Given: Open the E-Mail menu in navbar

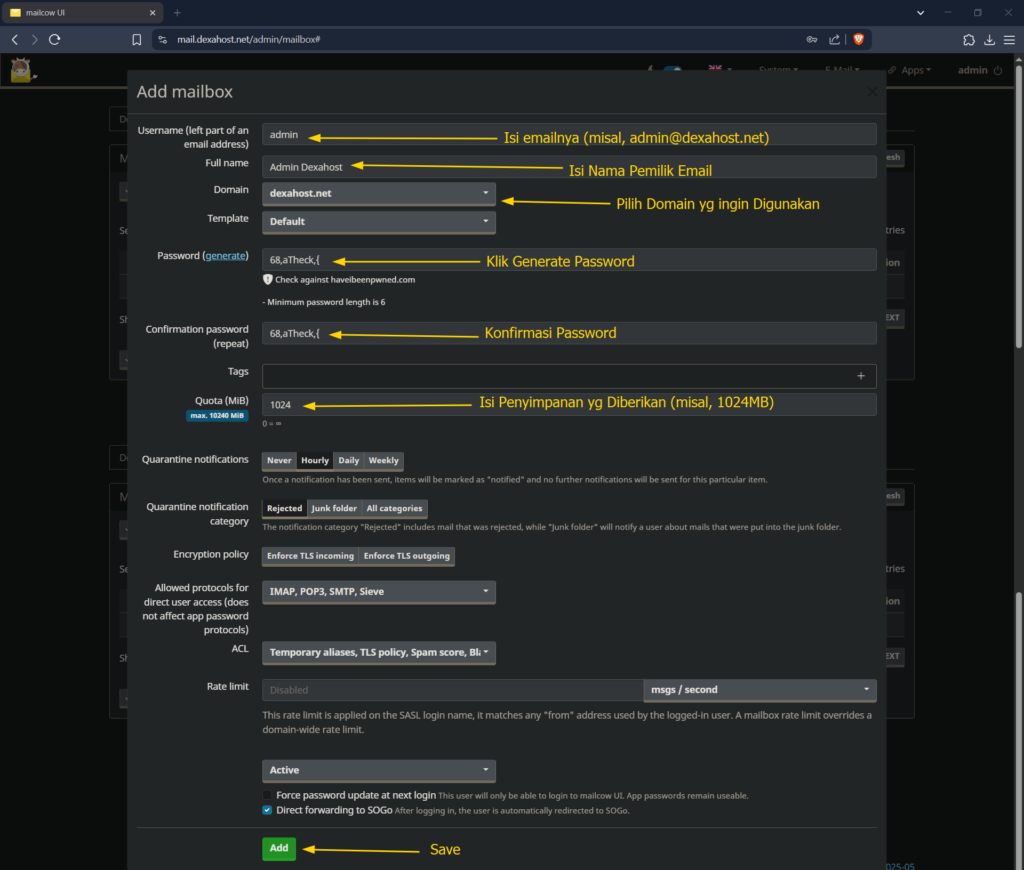Looking at the screenshot, I should (842, 70).
